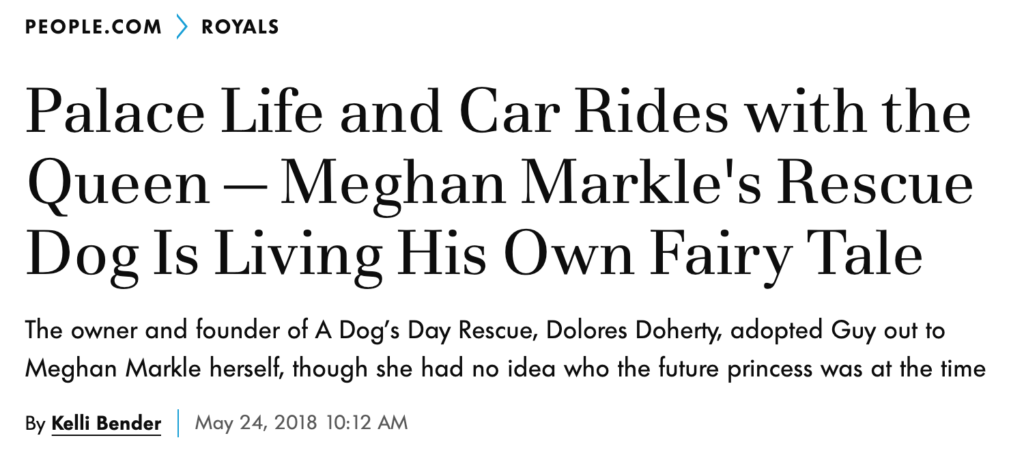Click "Meghan Markle's Rescue" in the headline
The height and width of the screenshot is (466, 1024).
click(629, 183)
